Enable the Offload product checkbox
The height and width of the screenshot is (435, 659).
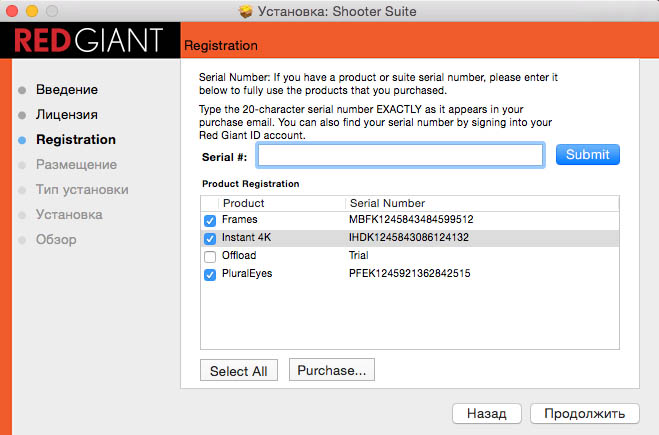click(x=210, y=256)
